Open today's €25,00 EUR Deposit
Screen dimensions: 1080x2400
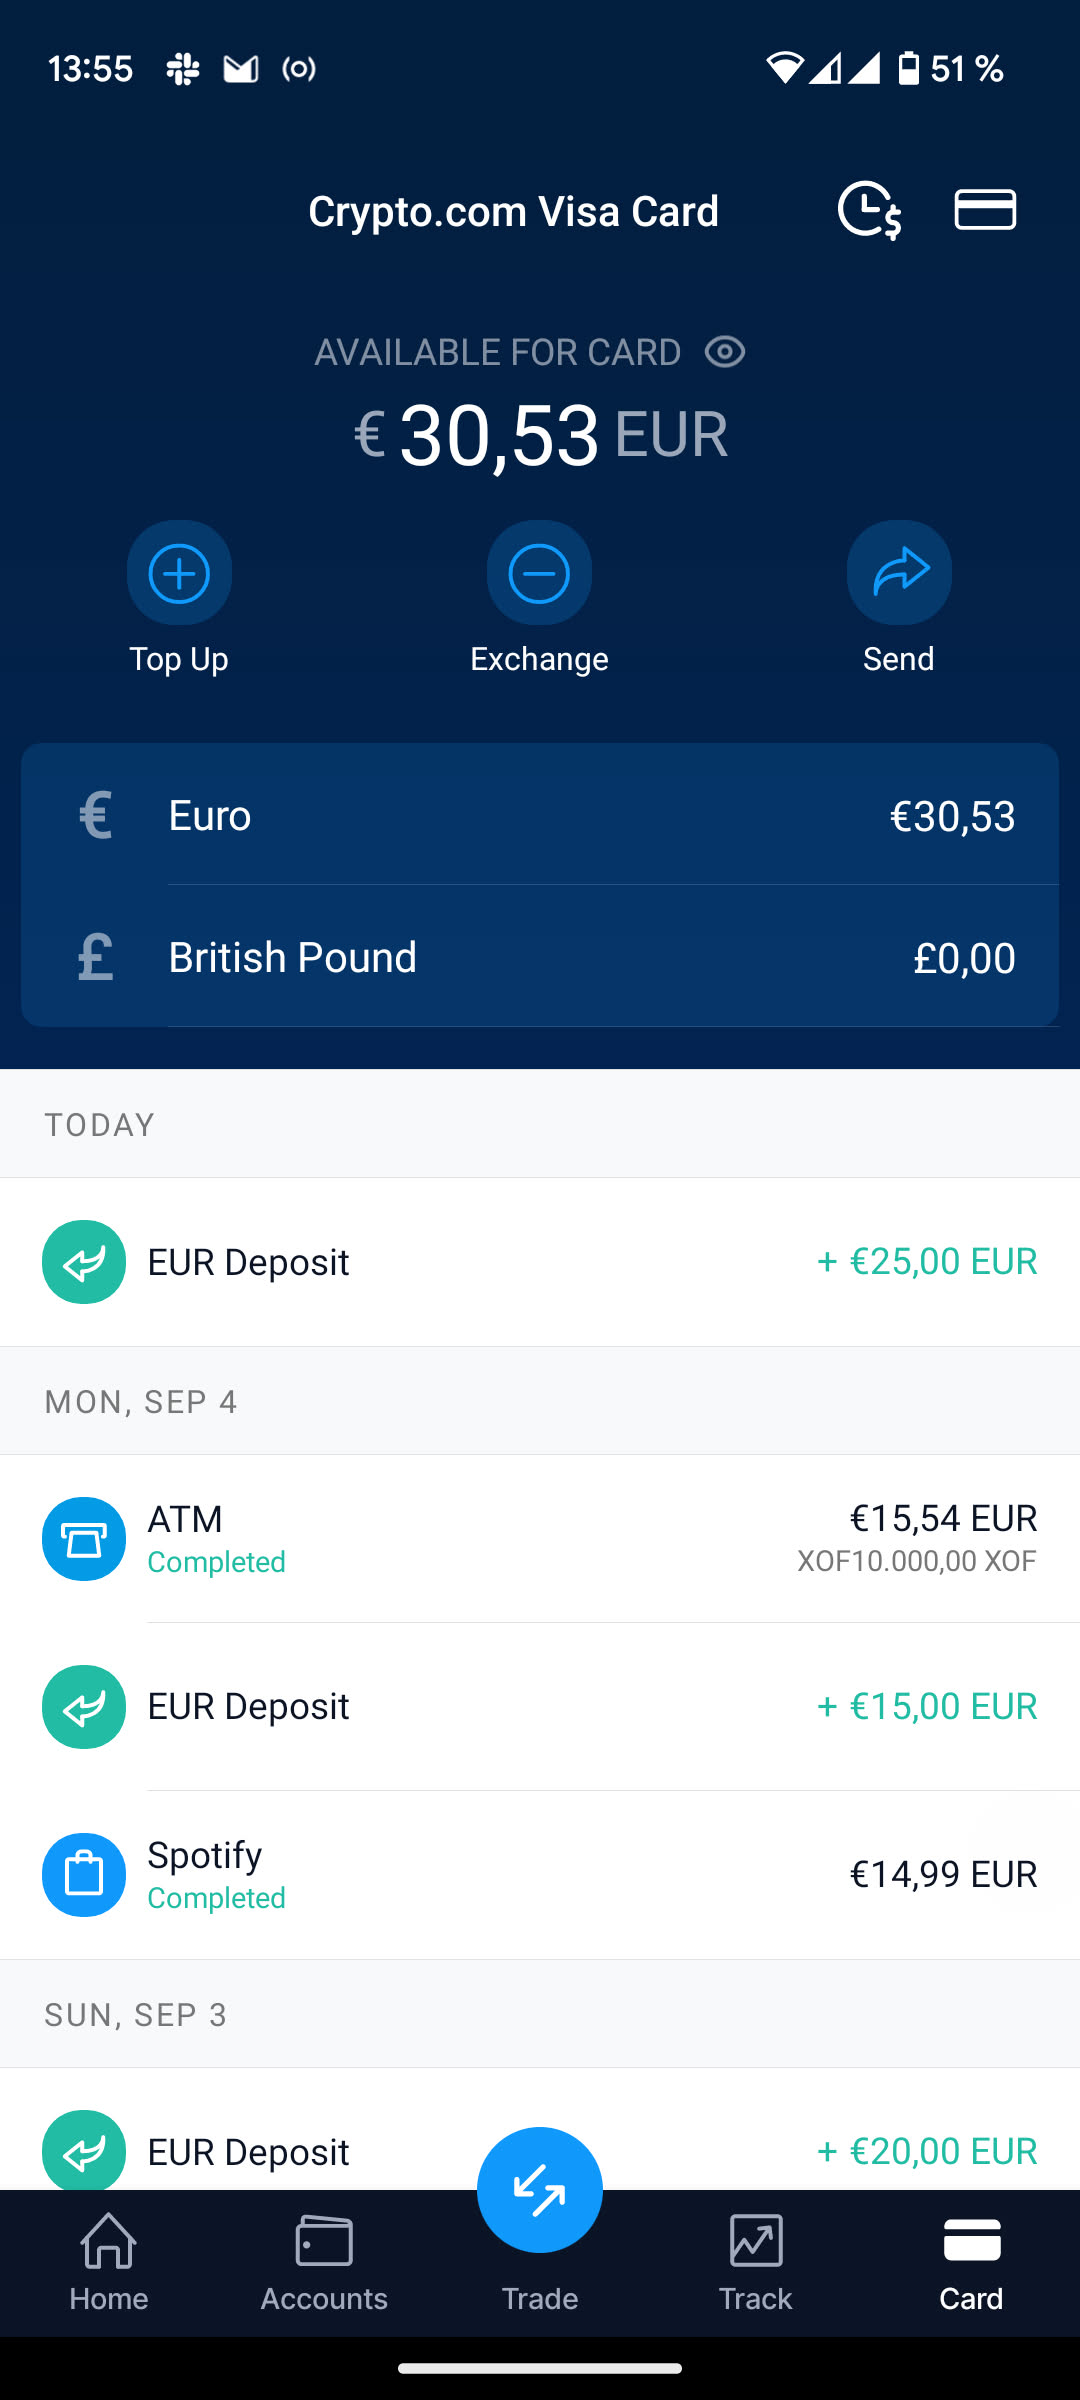(540, 1262)
